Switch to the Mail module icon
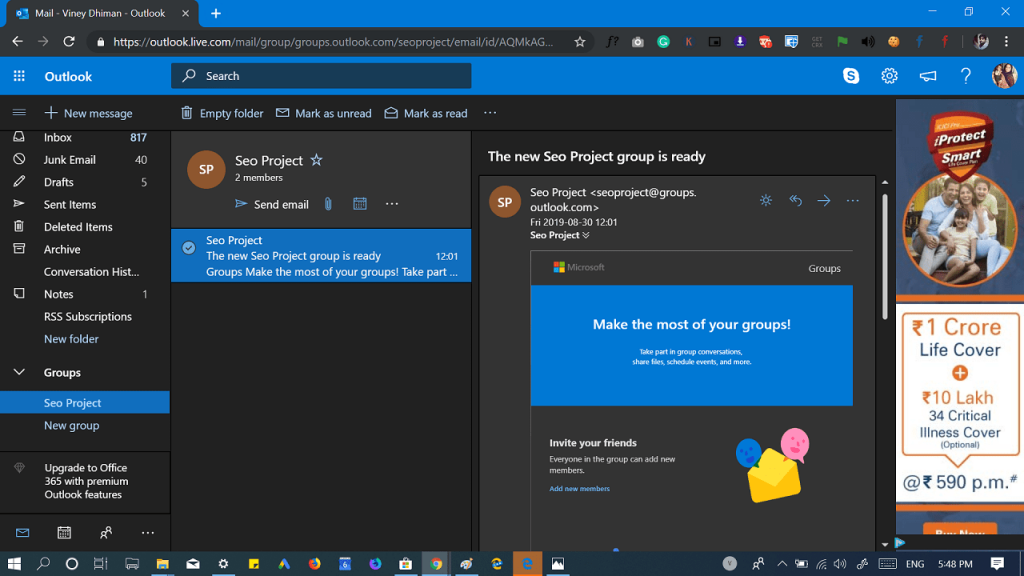This screenshot has height=576, width=1024. pyautogui.click(x=22, y=533)
